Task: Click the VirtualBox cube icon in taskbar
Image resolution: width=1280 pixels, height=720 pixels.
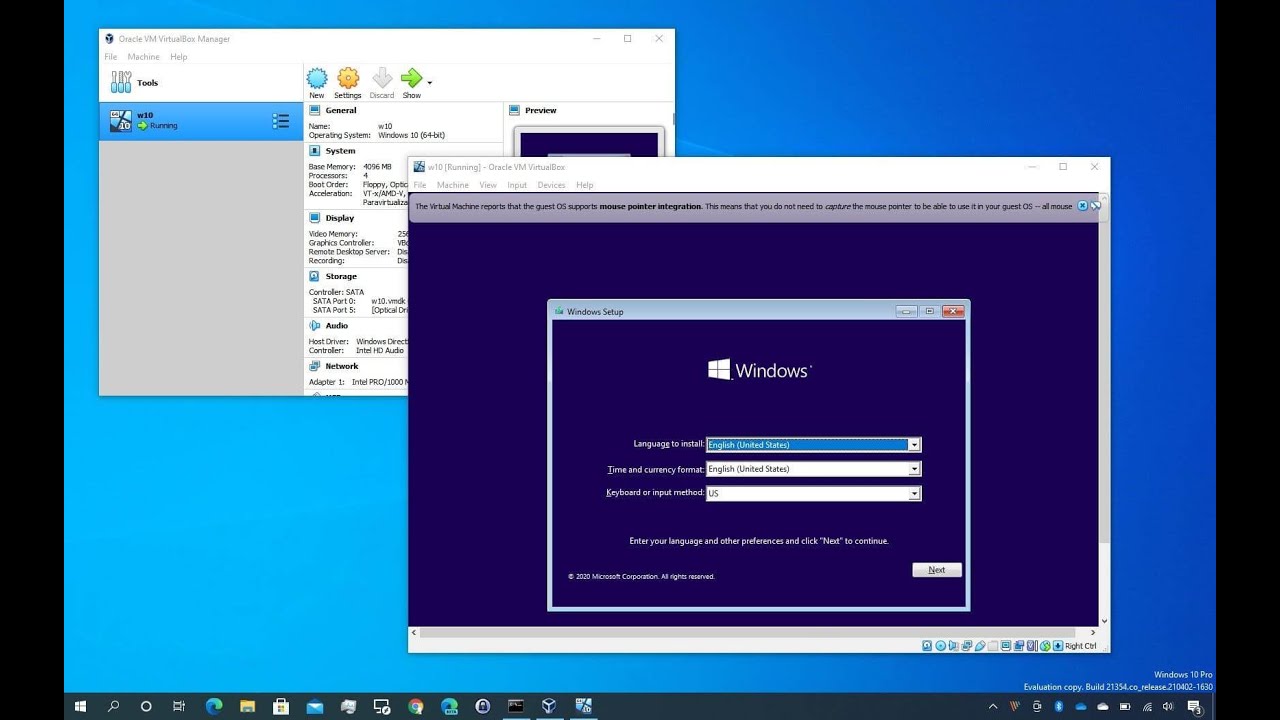Action: [x=549, y=706]
